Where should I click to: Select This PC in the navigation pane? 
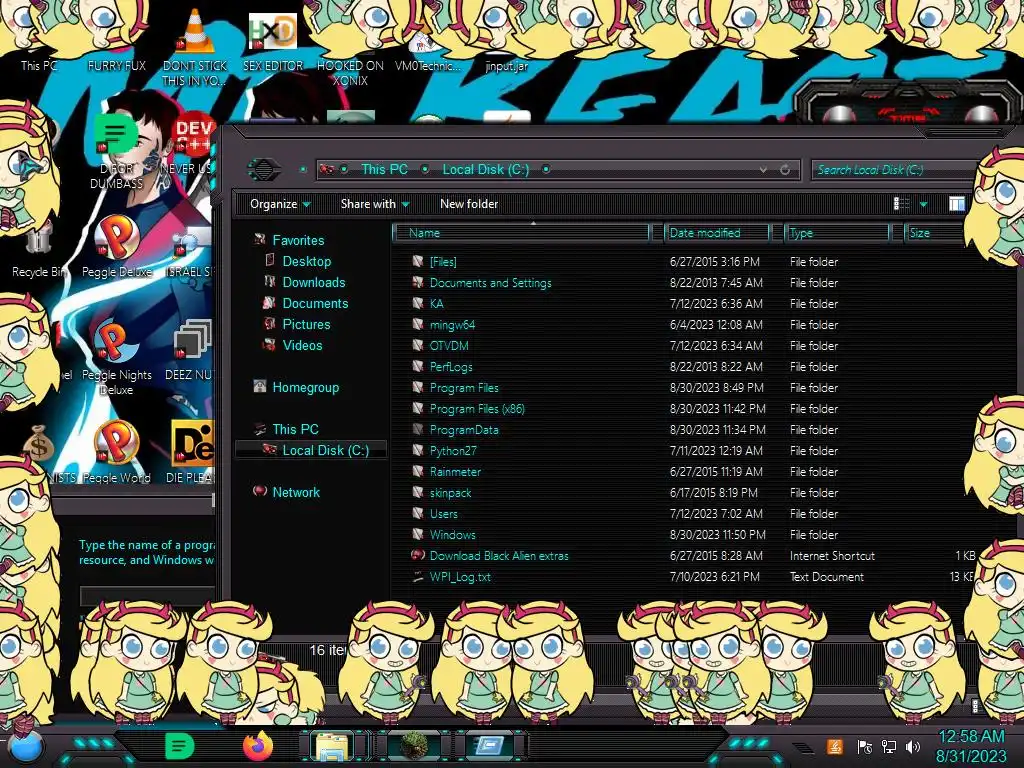tap(295, 429)
